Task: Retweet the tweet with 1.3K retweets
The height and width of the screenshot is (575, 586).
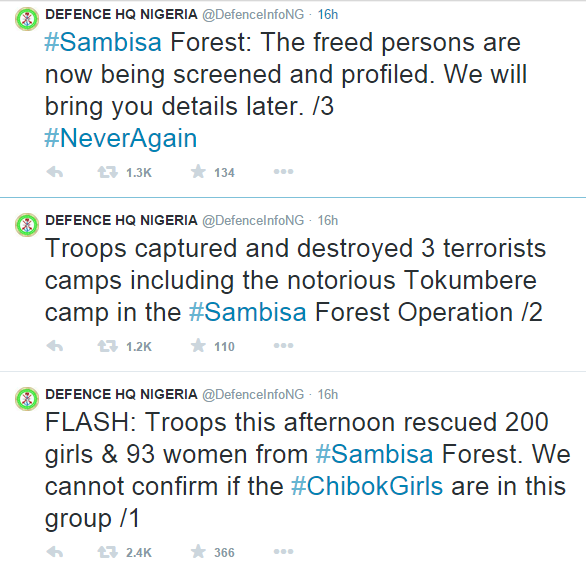Action: pyautogui.click(x=108, y=172)
